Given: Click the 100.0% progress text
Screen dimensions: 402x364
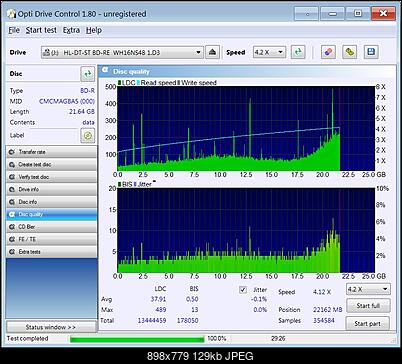Looking at the screenshot, I should point(217,339).
